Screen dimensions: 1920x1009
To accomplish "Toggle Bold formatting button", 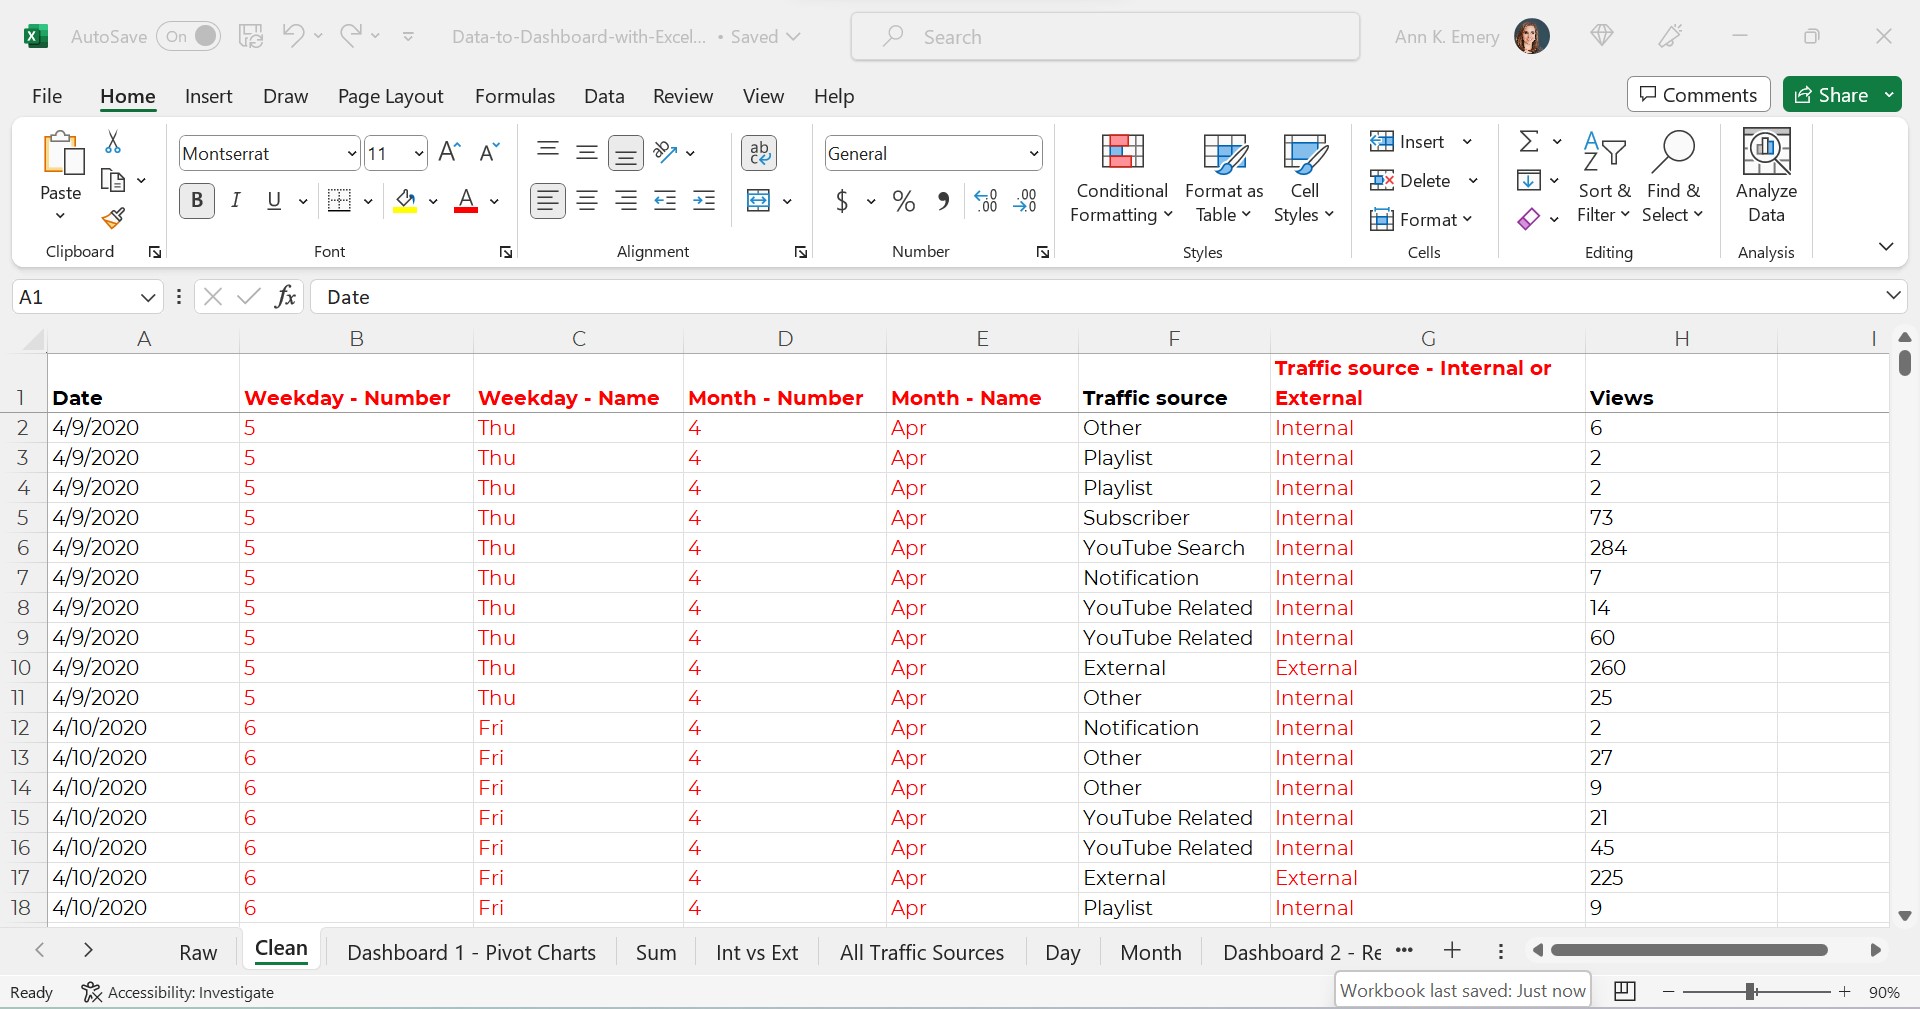I will tap(197, 201).
